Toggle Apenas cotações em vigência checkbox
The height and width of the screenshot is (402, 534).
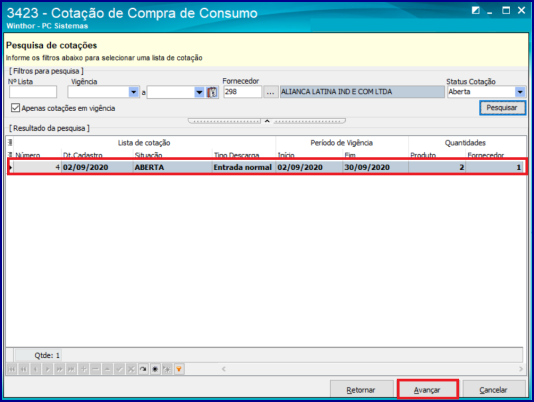coord(15,108)
